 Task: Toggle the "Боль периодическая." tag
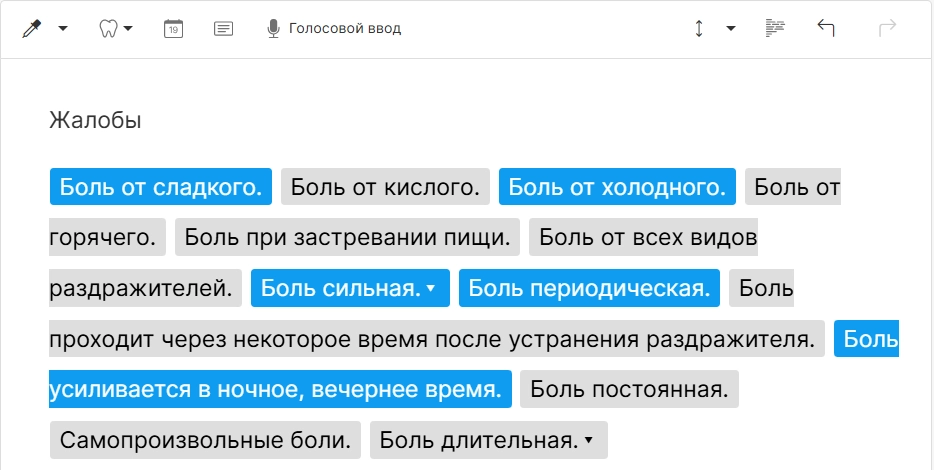click(x=589, y=288)
